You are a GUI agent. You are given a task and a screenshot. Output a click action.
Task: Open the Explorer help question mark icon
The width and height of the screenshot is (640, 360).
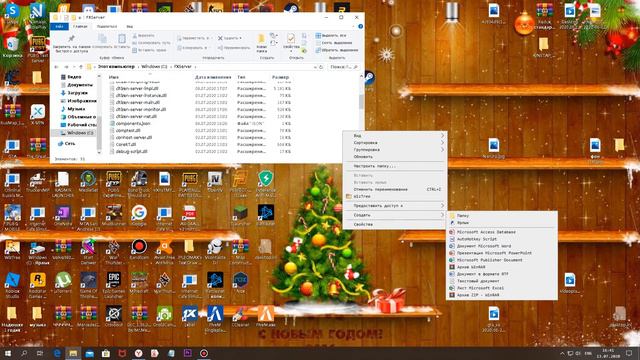[360, 27]
